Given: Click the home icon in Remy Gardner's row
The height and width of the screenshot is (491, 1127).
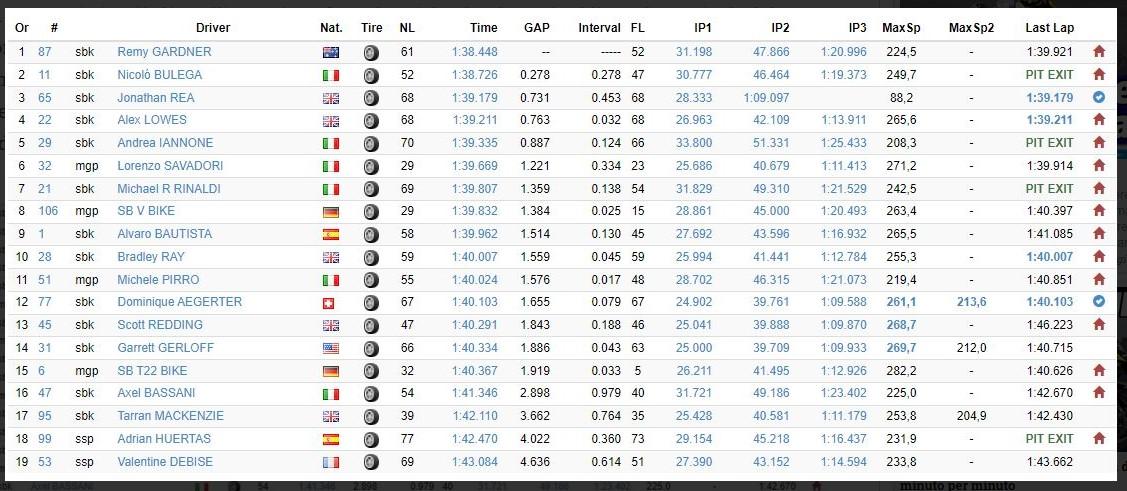Looking at the screenshot, I should 1098,52.
